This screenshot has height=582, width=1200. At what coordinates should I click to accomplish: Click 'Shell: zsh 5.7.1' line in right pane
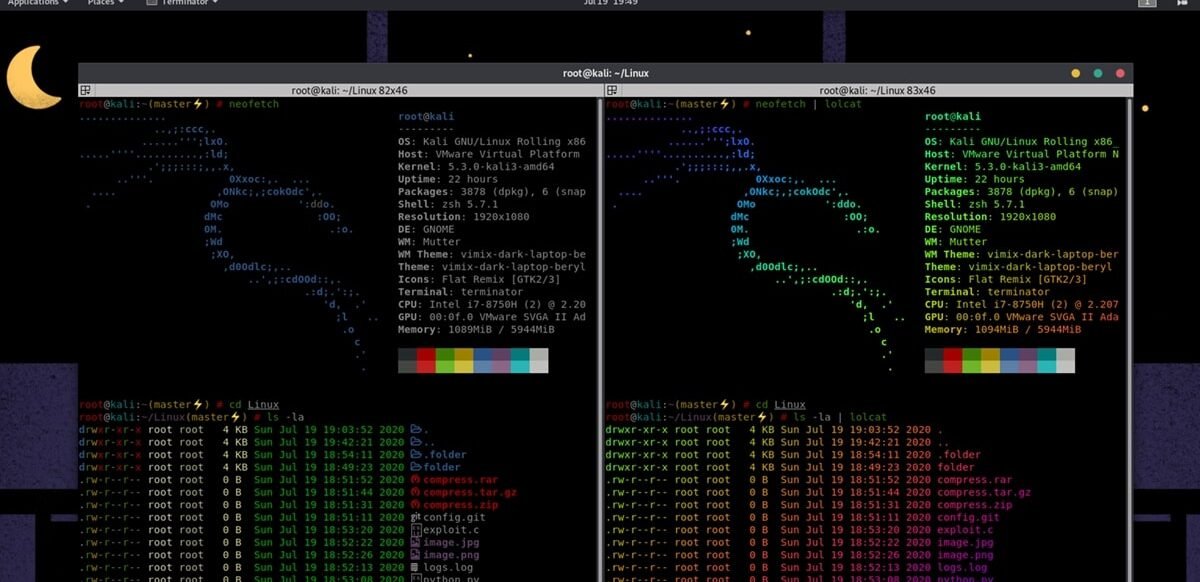[975, 204]
